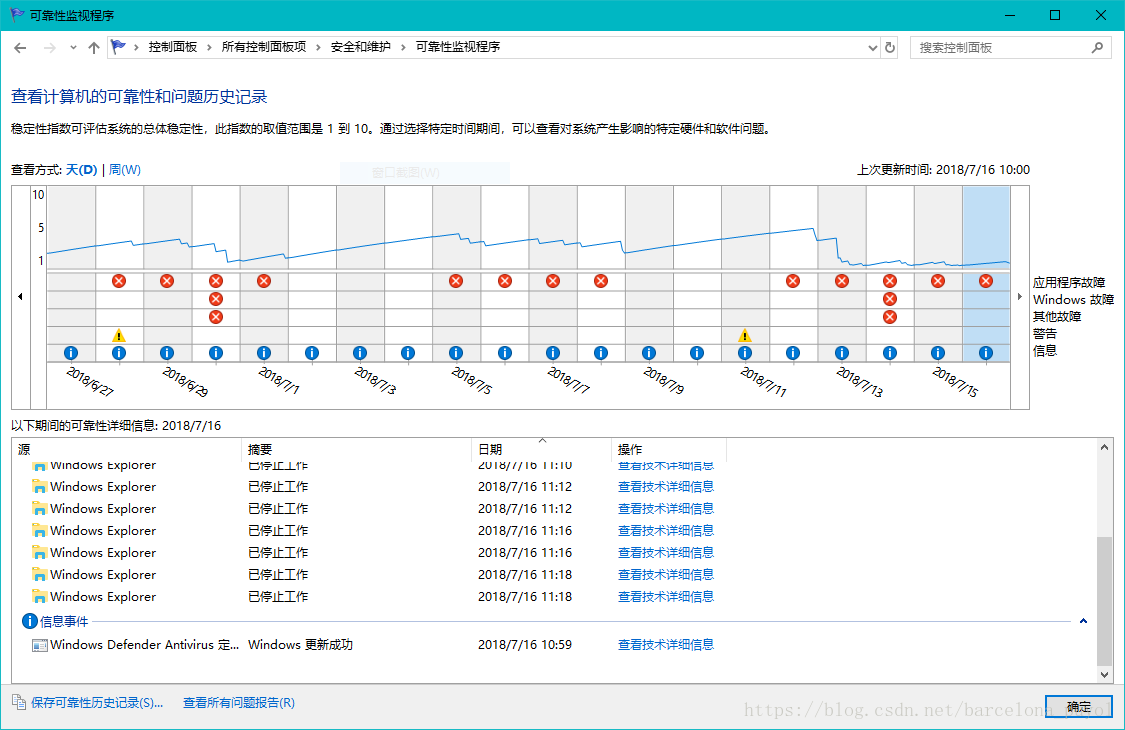The image size is (1125, 730).
Task: Click the 应用程序故障 row label
Action: tap(1069, 282)
